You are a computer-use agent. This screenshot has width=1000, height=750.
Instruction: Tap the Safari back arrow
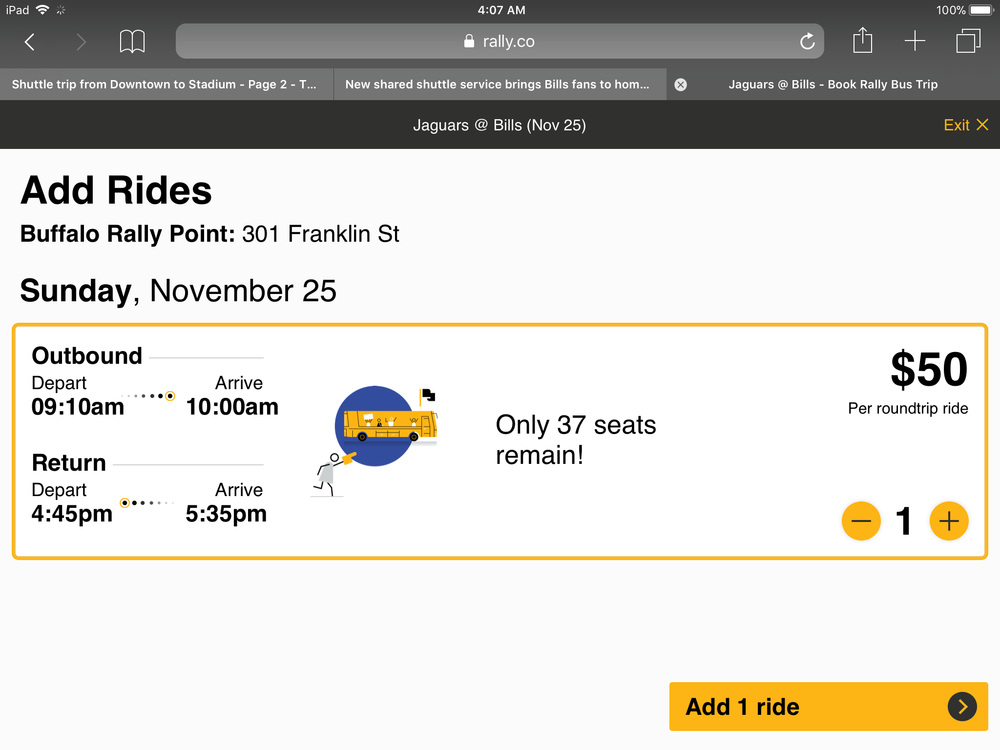tap(29, 42)
